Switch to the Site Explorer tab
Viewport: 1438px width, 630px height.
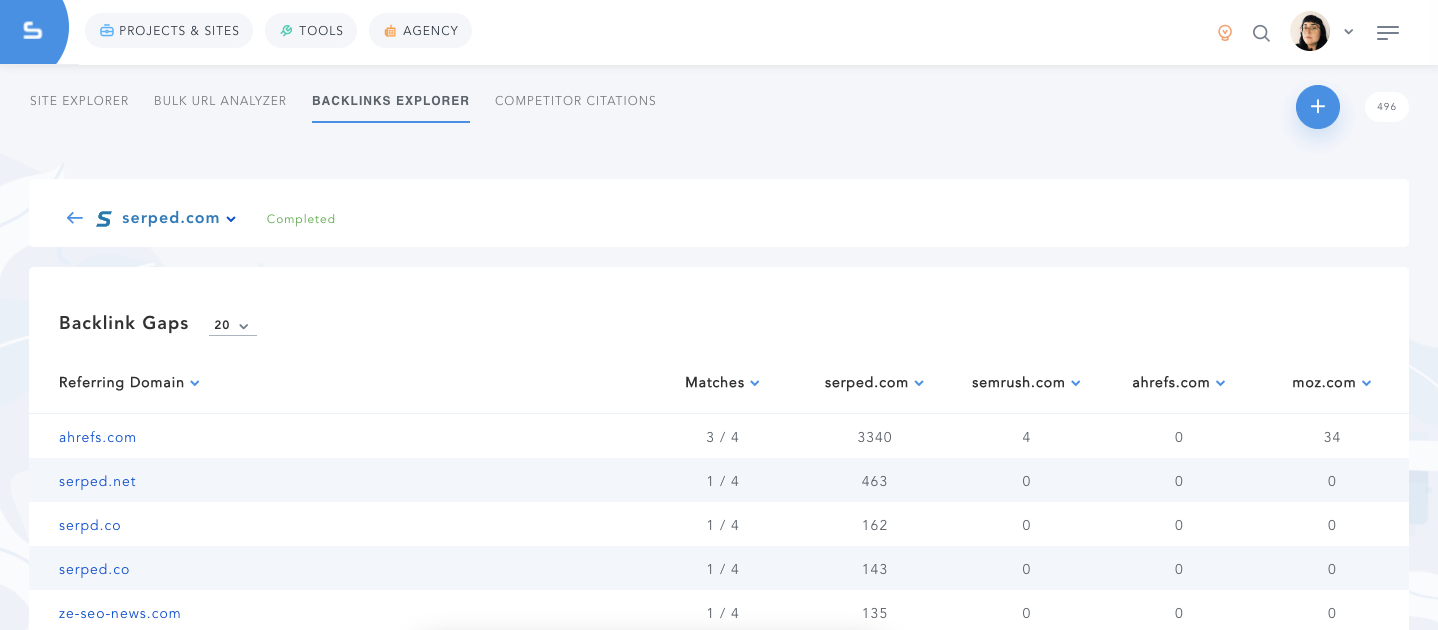click(79, 101)
